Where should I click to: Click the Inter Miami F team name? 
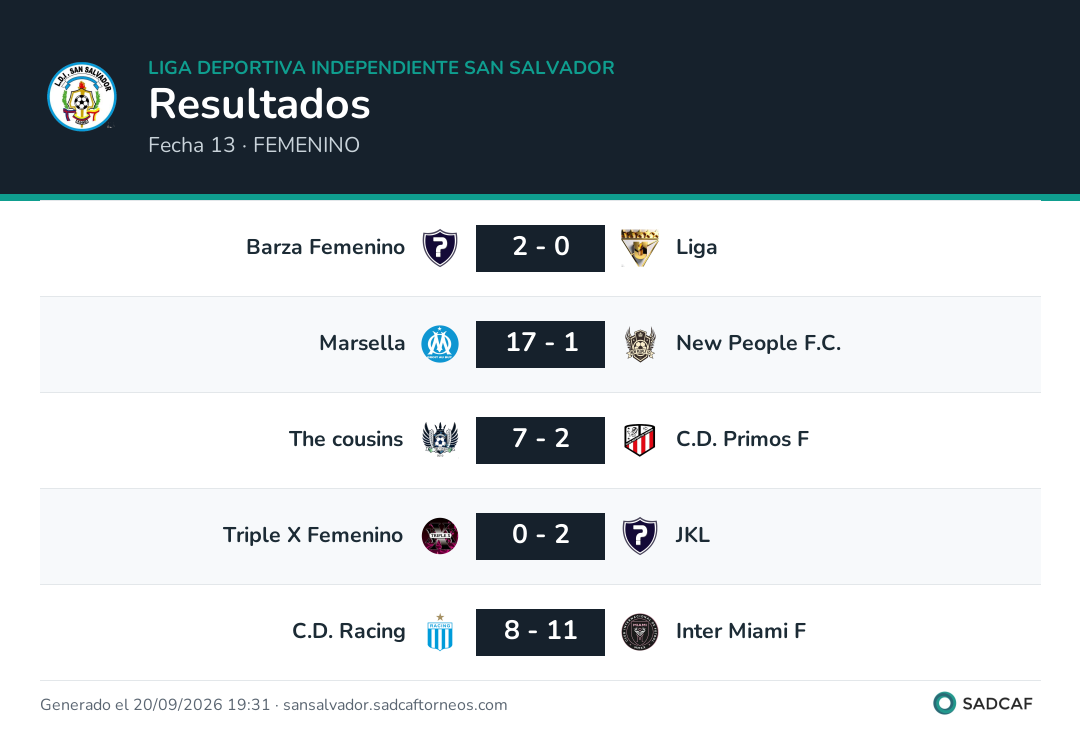(741, 631)
